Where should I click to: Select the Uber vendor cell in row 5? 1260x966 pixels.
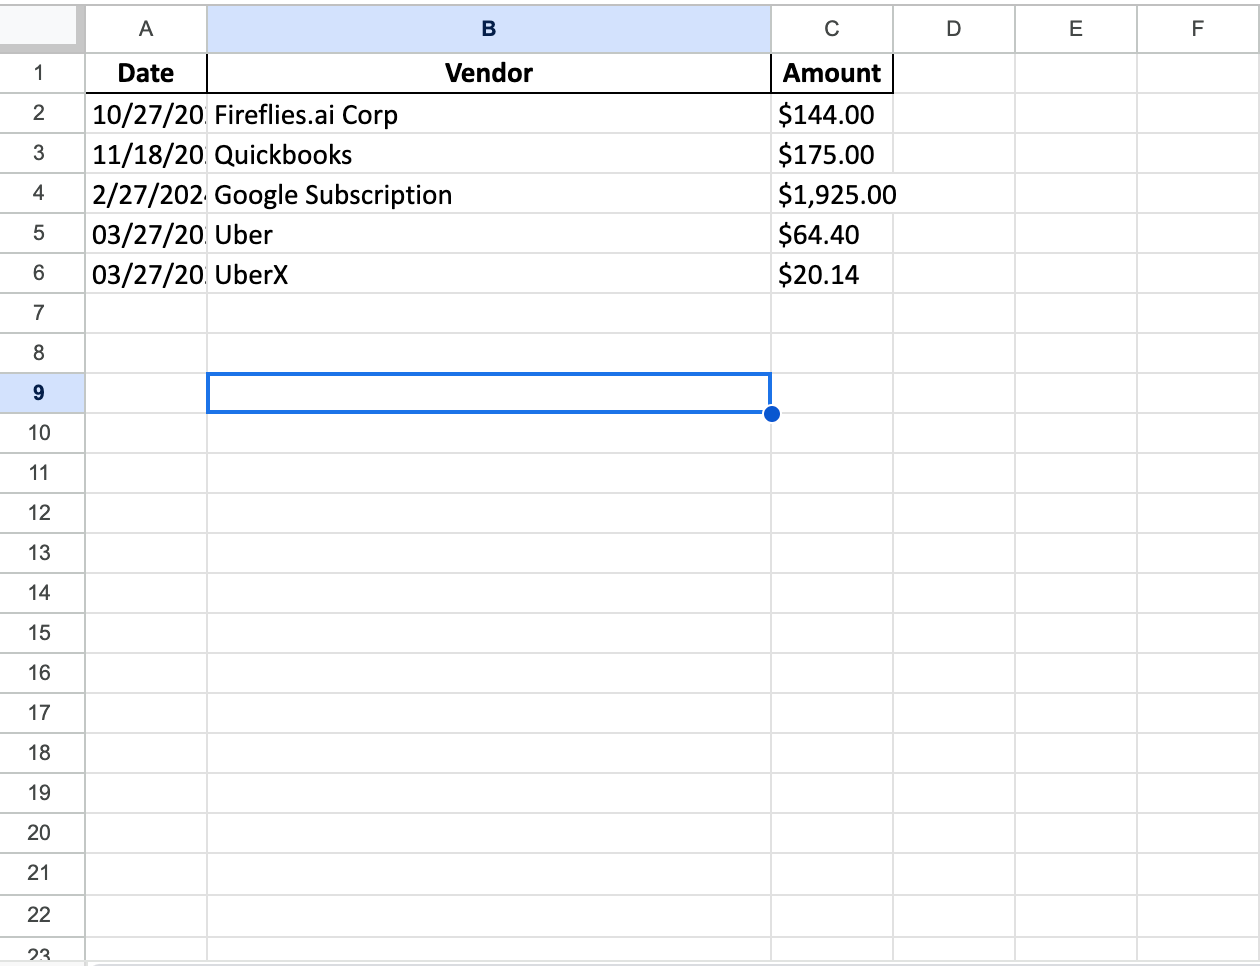489,234
